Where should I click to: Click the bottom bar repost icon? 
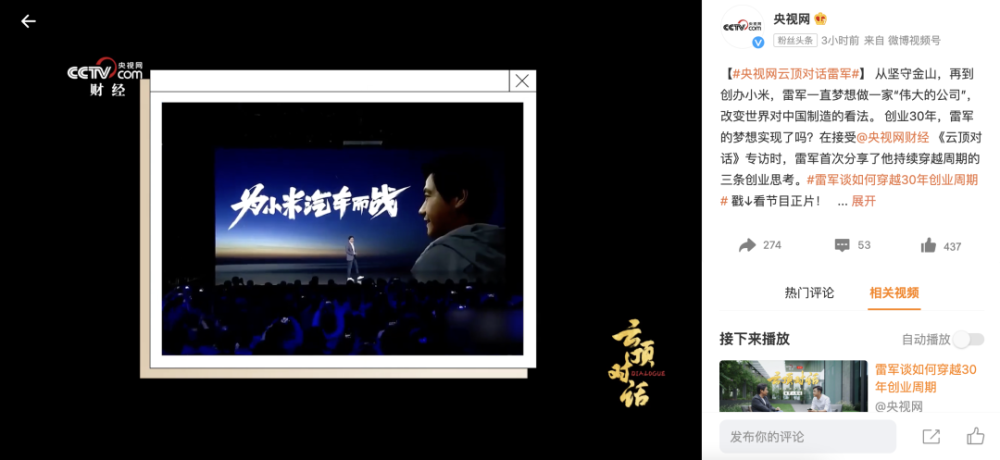[x=931, y=436]
